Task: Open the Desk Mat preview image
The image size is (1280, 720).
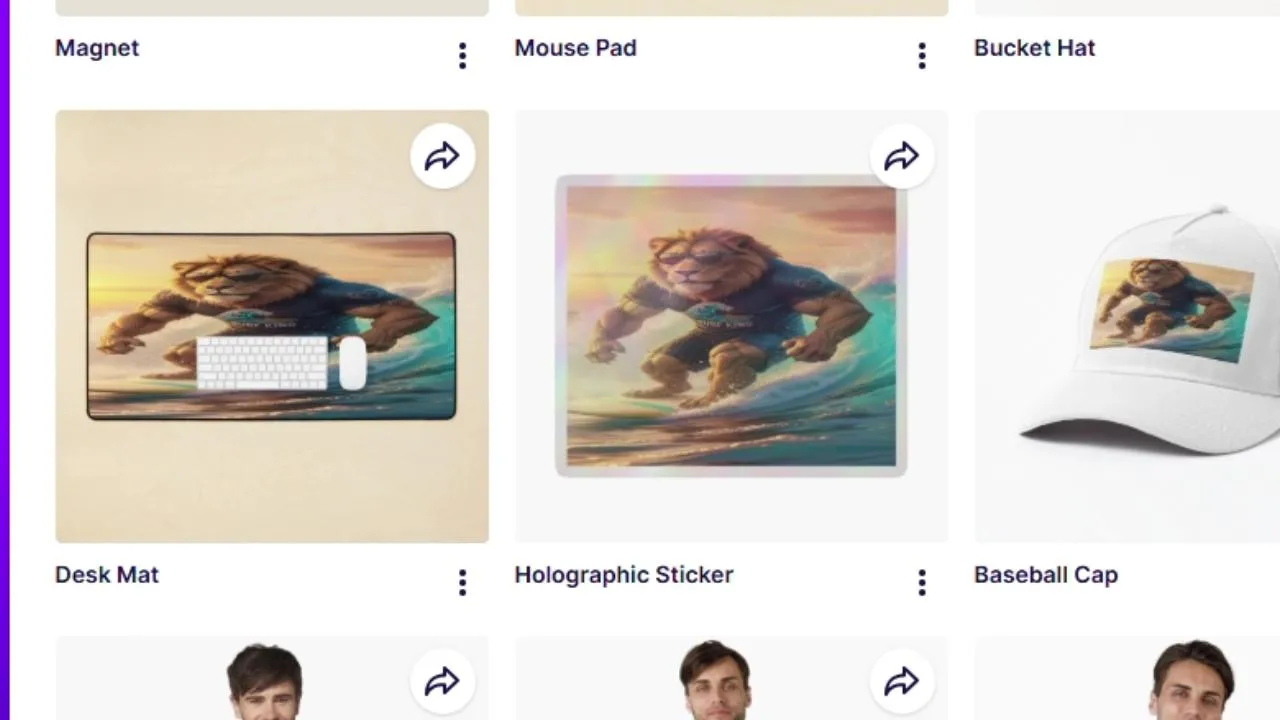Action: point(272,326)
